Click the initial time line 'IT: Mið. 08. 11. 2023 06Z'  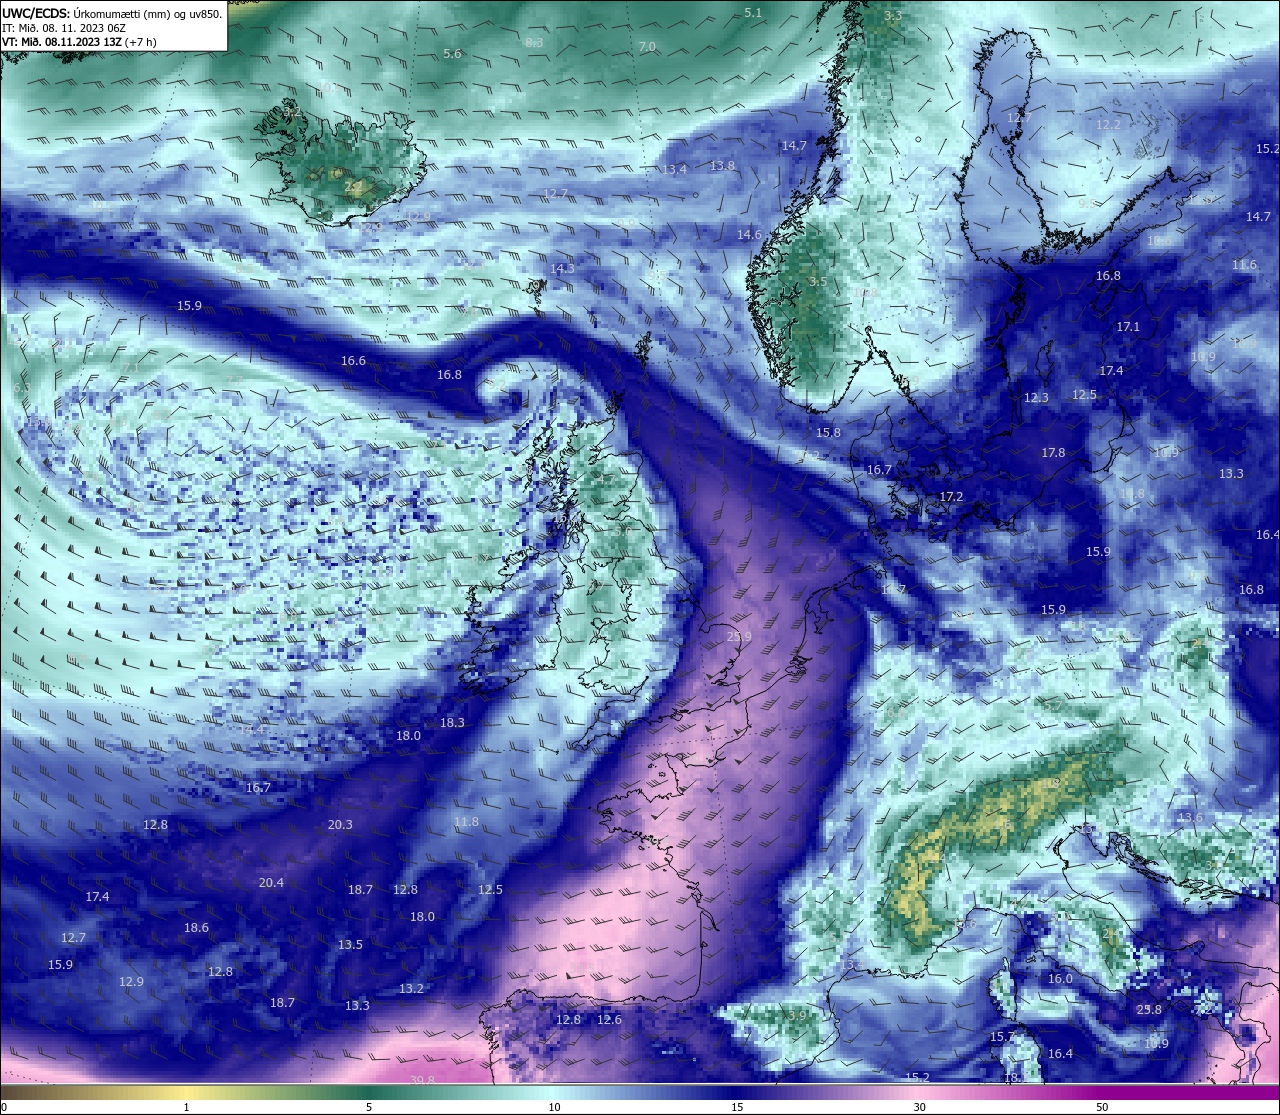(63, 28)
